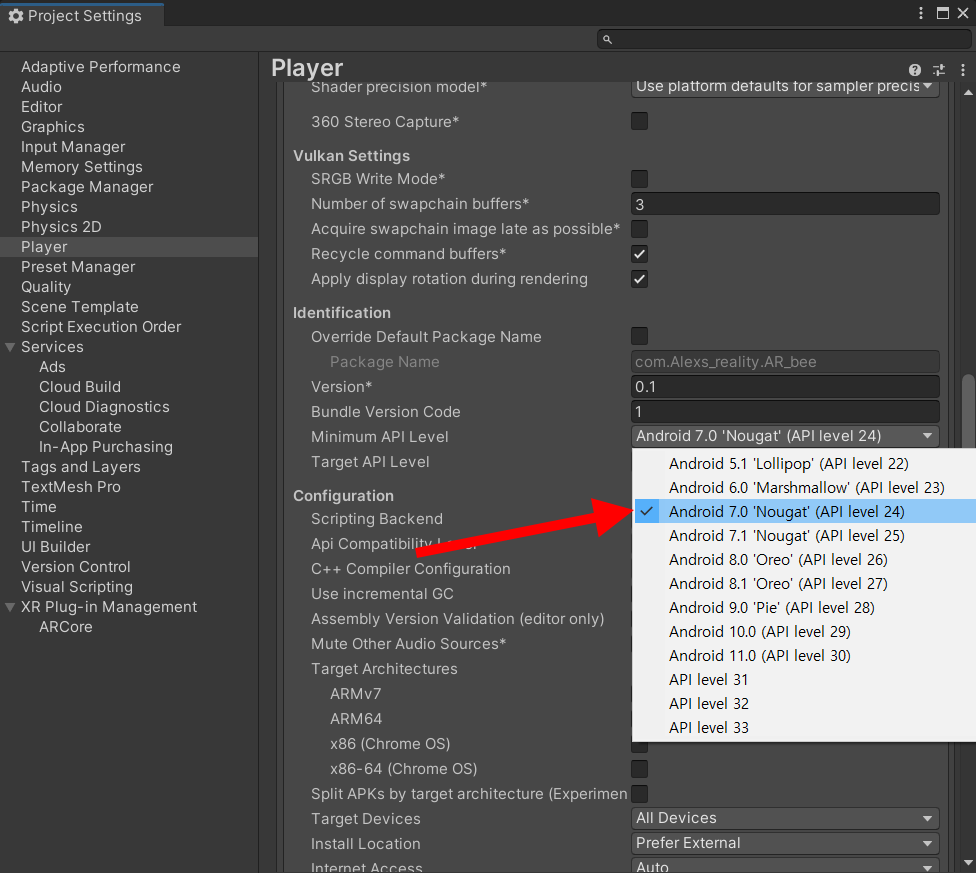Collapse the XR Plug-in Management section
The width and height of the screenshot is (976, 873).
tap(10, 607)
